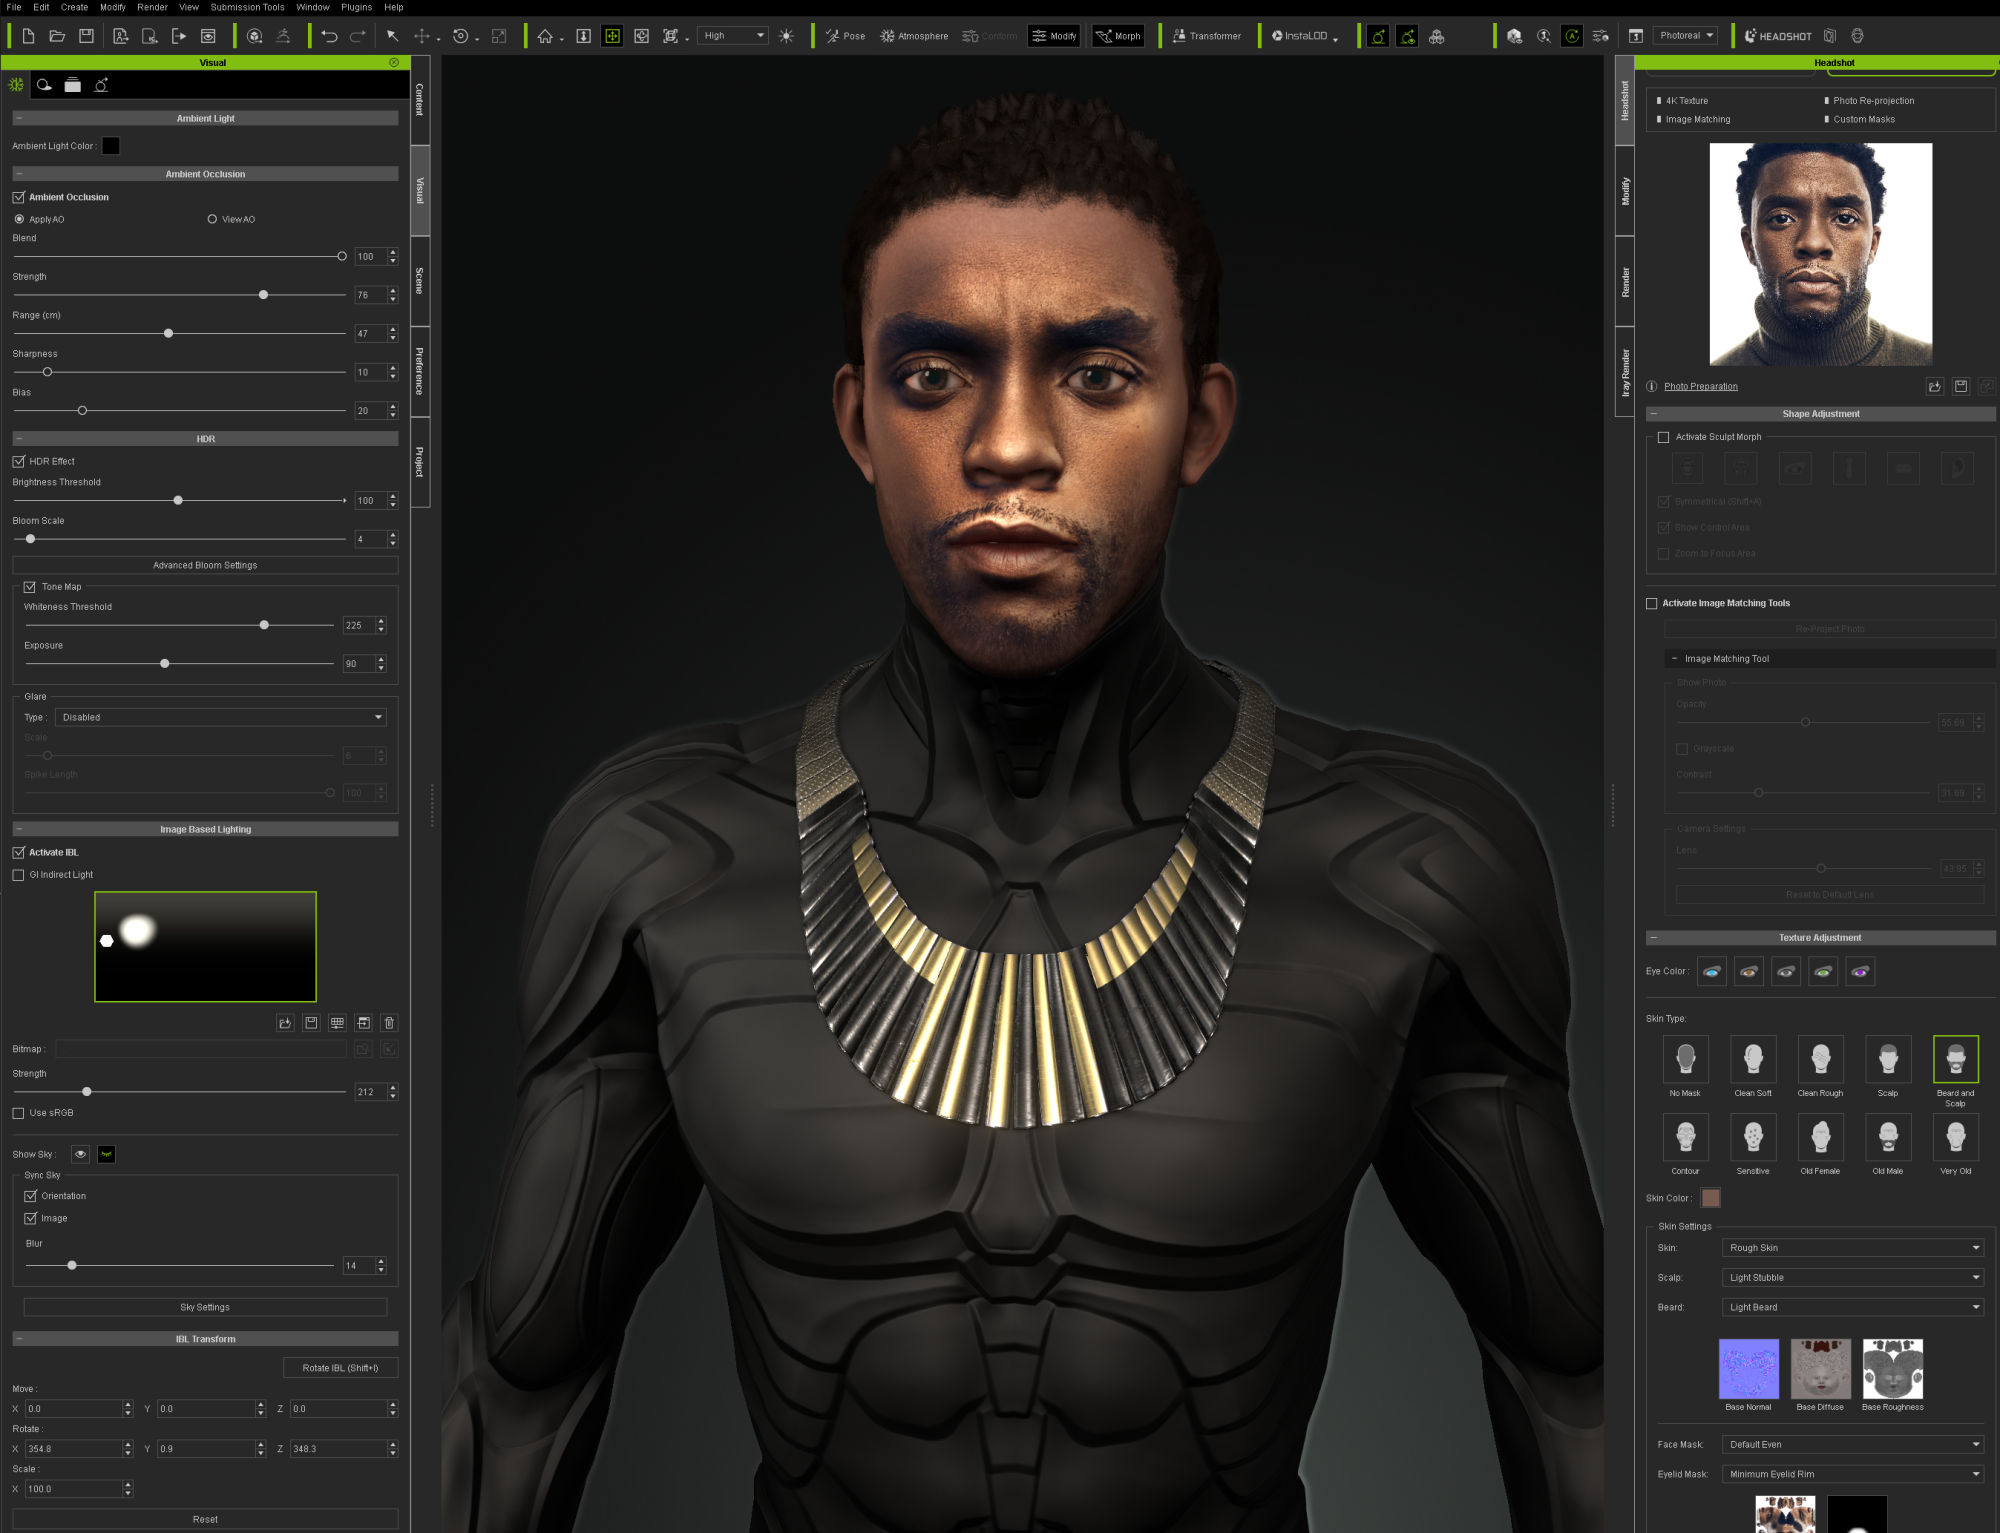Open the Photoreal mode dropdown
The image size is (2000, 1533).
[1685, 36]
